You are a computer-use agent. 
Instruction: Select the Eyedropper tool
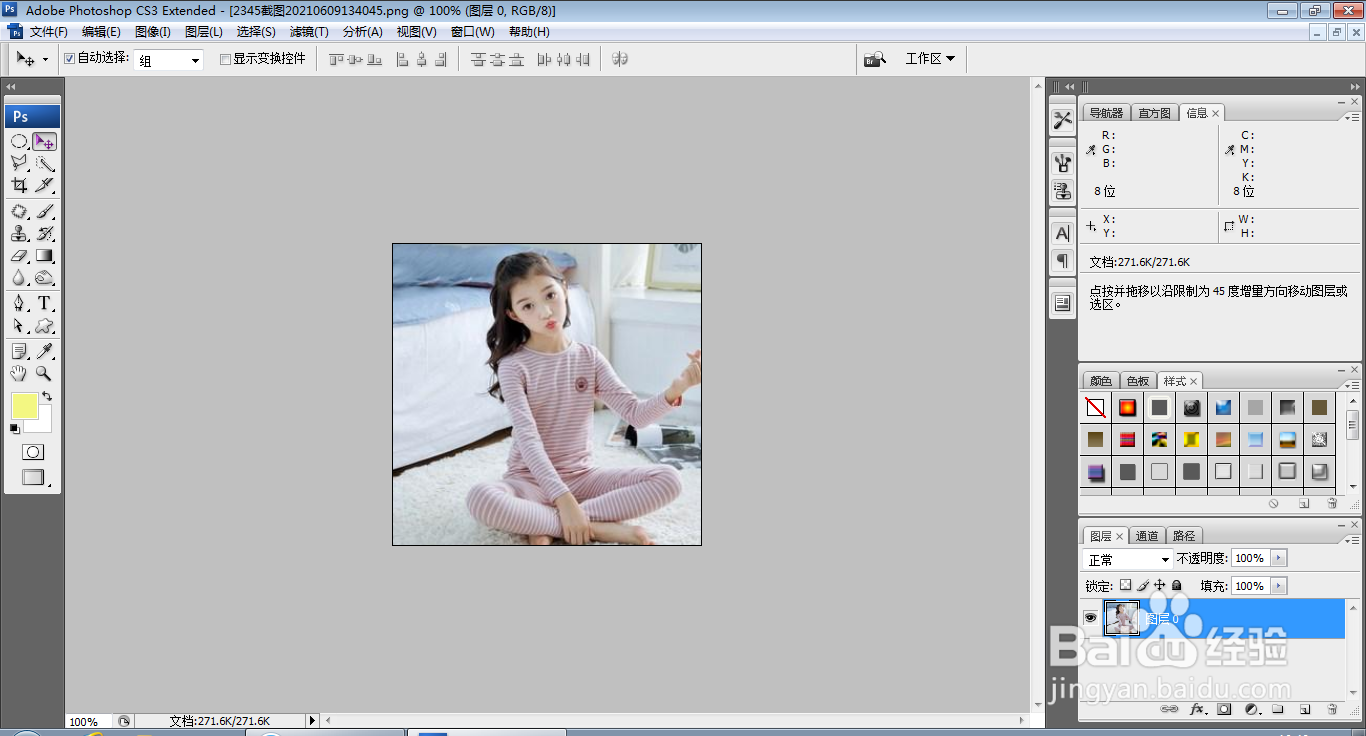click(45, 351)
